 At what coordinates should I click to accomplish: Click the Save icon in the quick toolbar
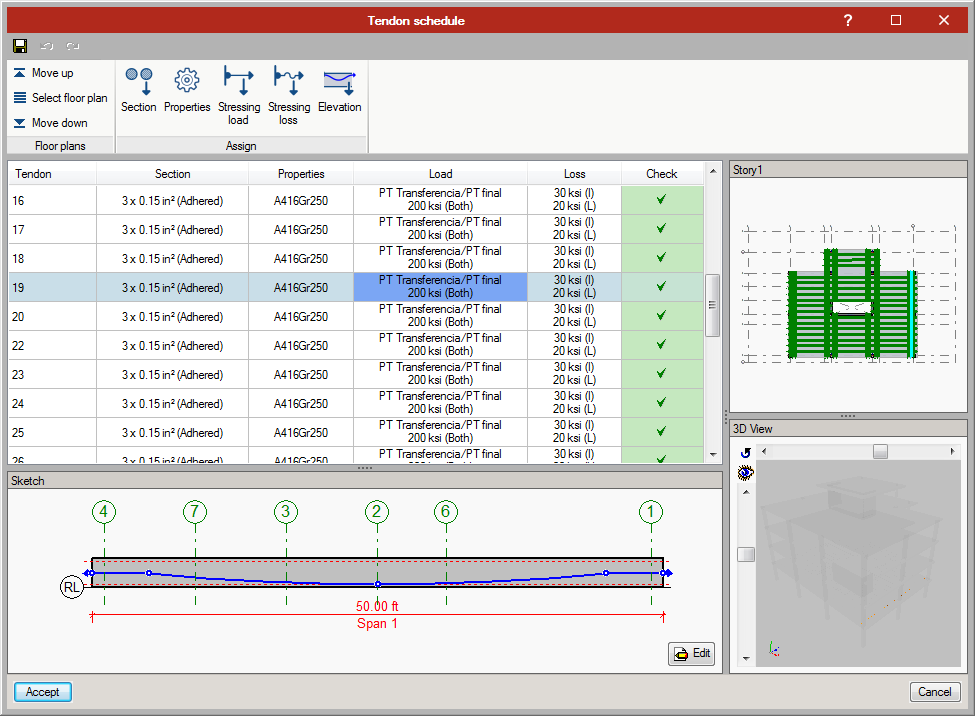coord(20,46)
